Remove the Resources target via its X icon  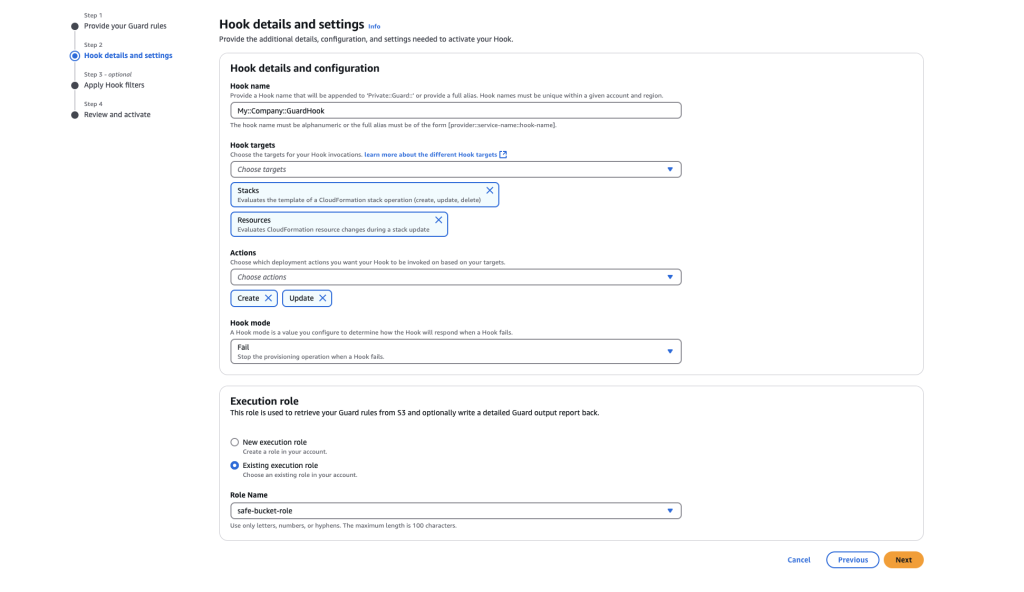[437, 219]
